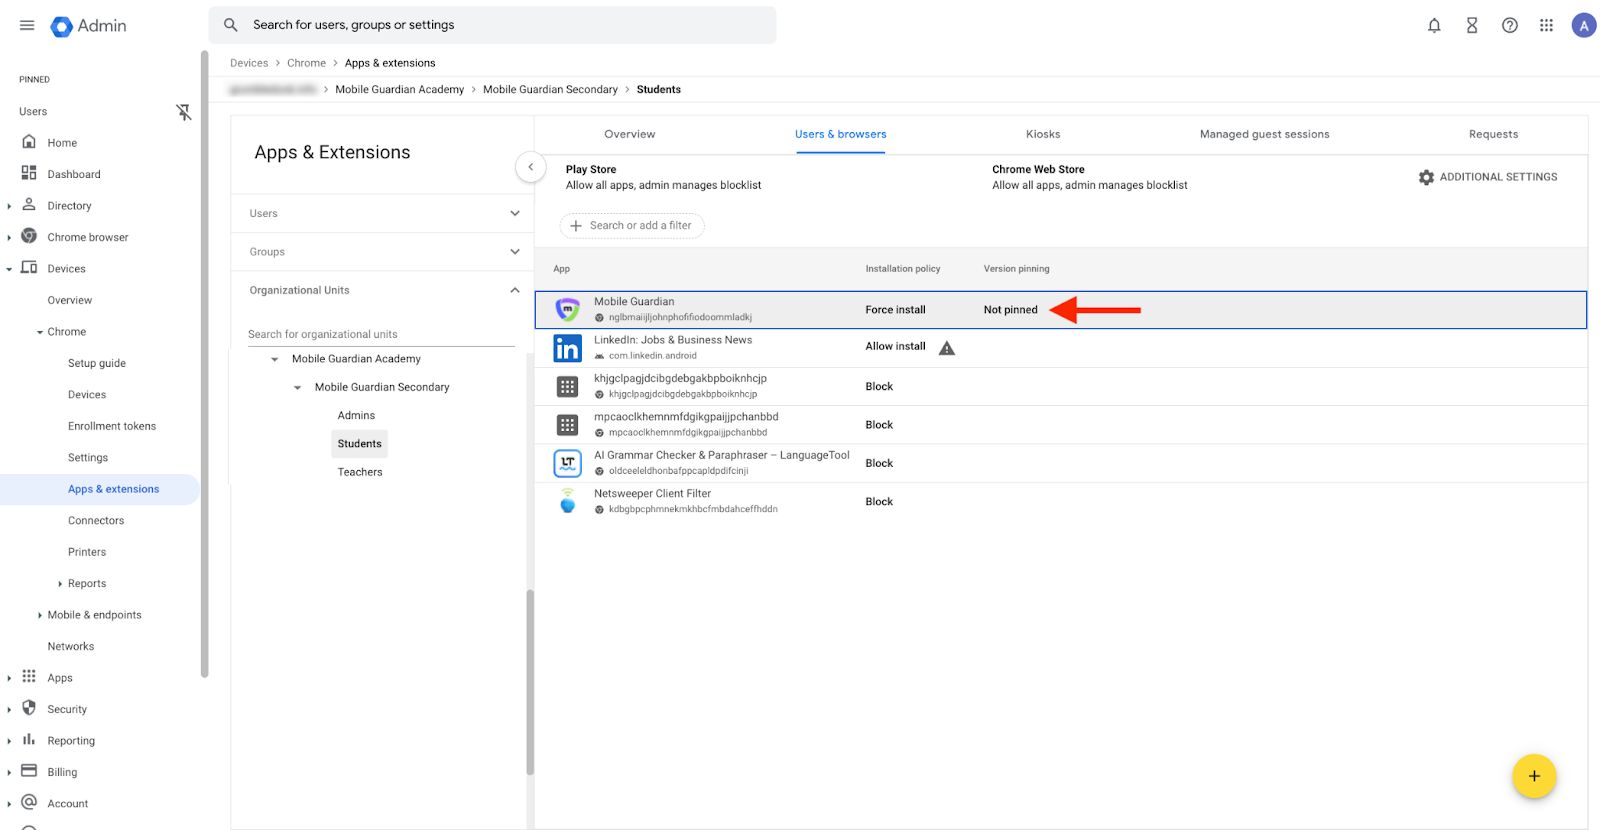Viewport: 1600px width, 830px height.
Task: Open the Google apps grid
Action: coord(1547,26)
